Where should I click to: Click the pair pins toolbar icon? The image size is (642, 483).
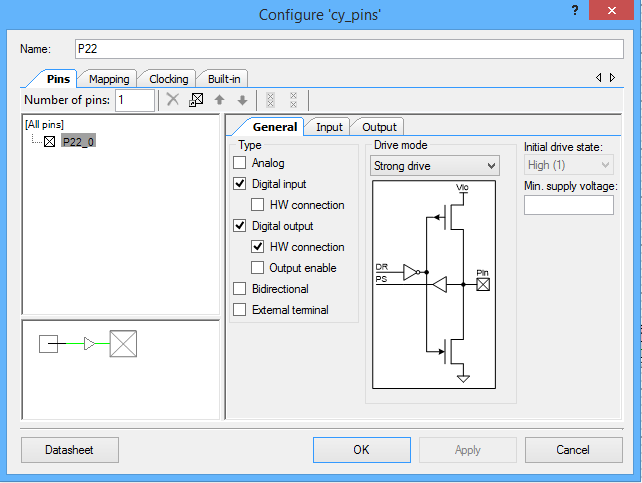point(270,100)
